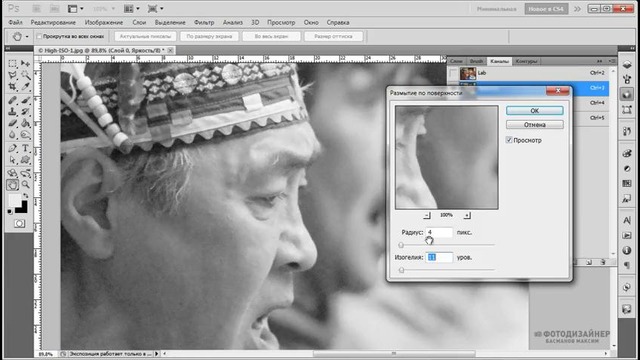Viewport: 640px width, 360px height.
Task: Open the Info panel icon in dock
Action: (x=627, y=250)
